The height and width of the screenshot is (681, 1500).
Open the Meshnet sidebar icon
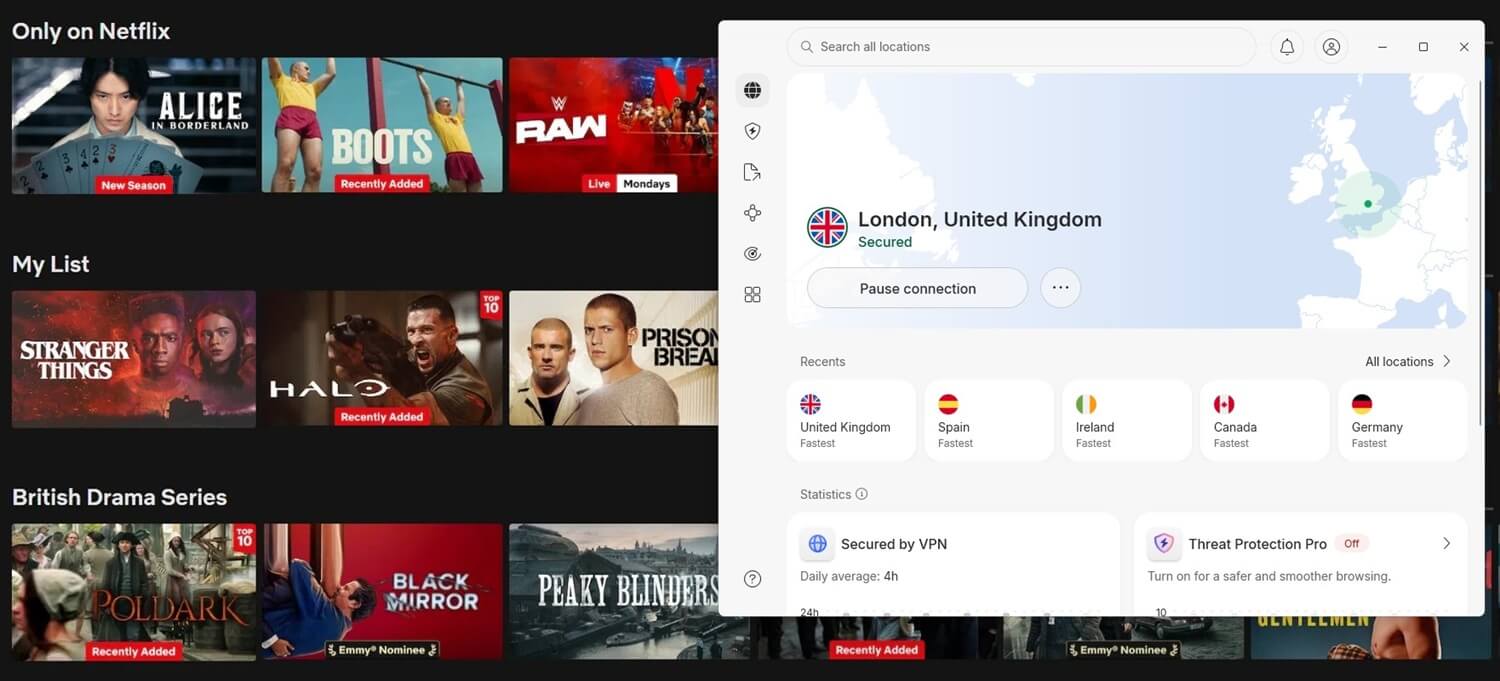coord(752,213)
